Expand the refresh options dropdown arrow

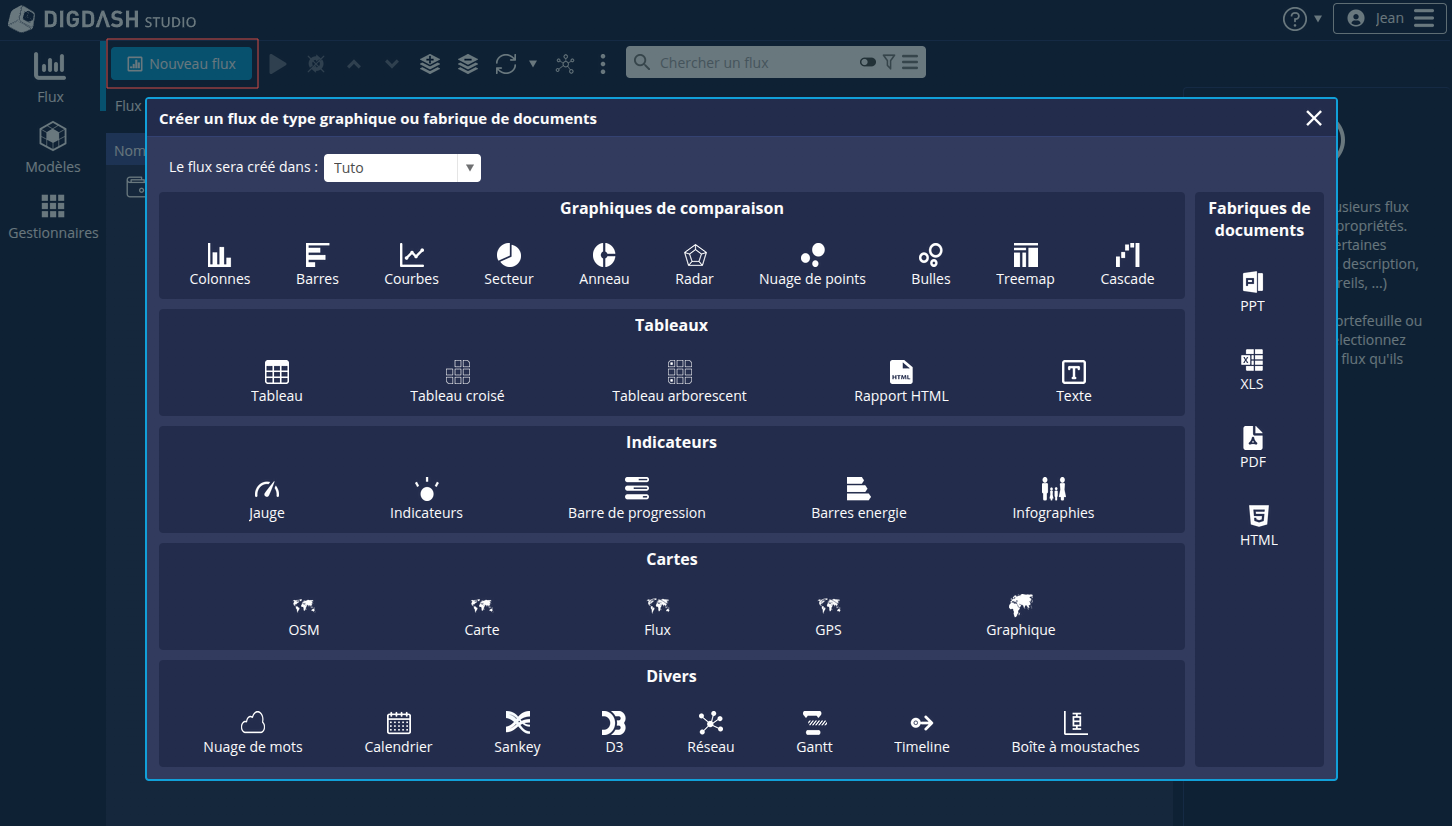(533, 64)
